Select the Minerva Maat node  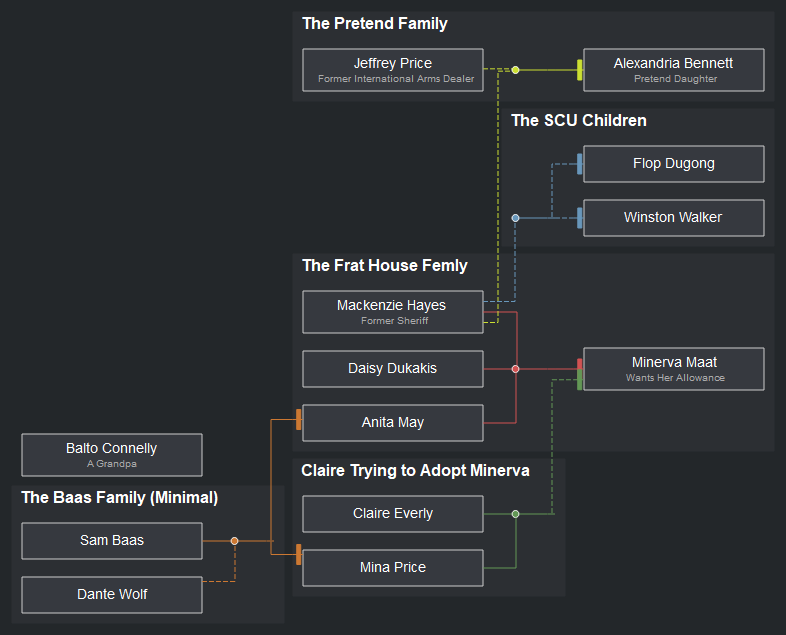674,369
